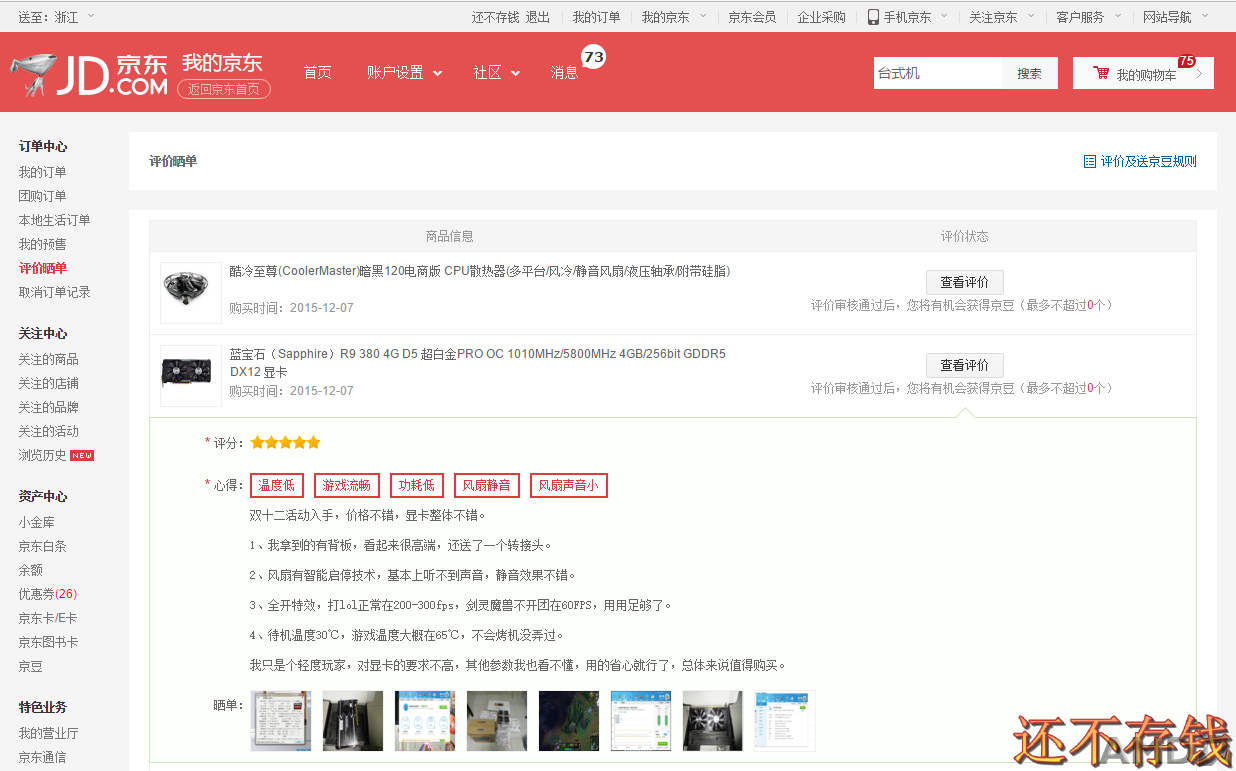Click the message count badge 73
Screen dimensions: 1236x771
coord(594,57)
